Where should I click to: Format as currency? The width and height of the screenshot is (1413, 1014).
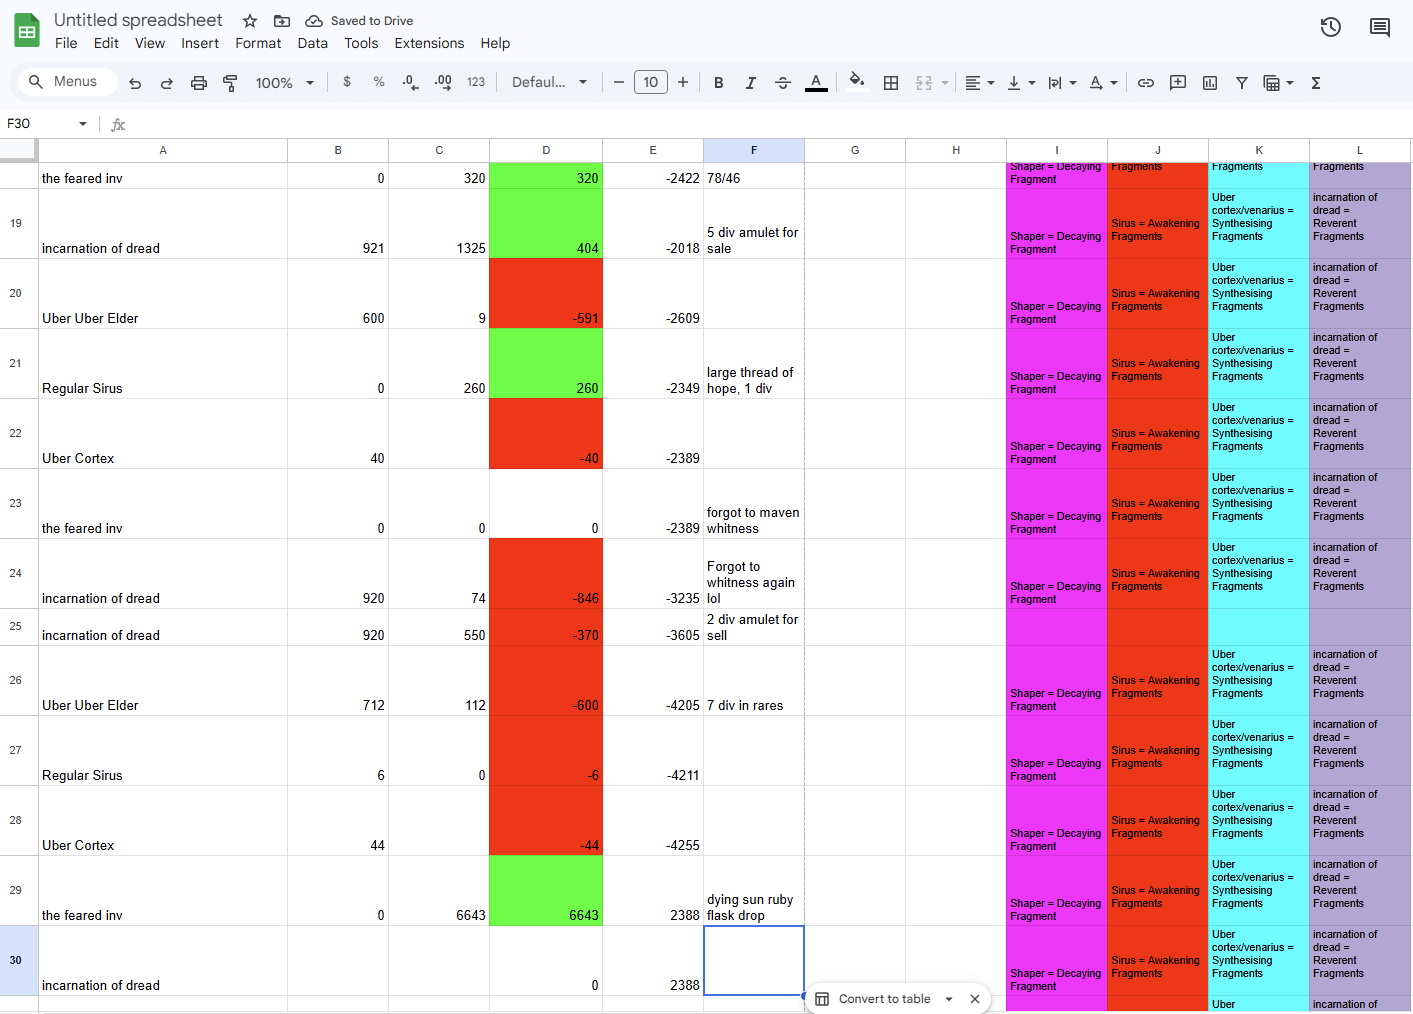tap(347, 82)
